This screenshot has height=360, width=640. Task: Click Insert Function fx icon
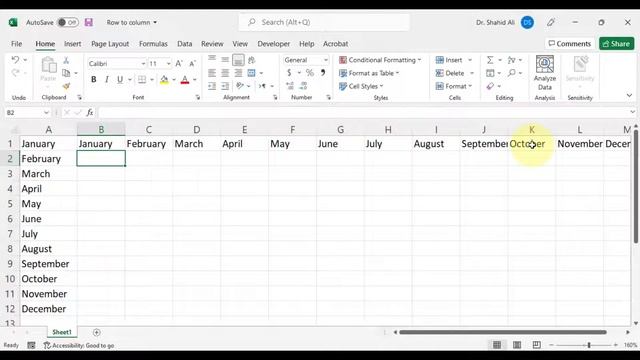click(90, 112)
